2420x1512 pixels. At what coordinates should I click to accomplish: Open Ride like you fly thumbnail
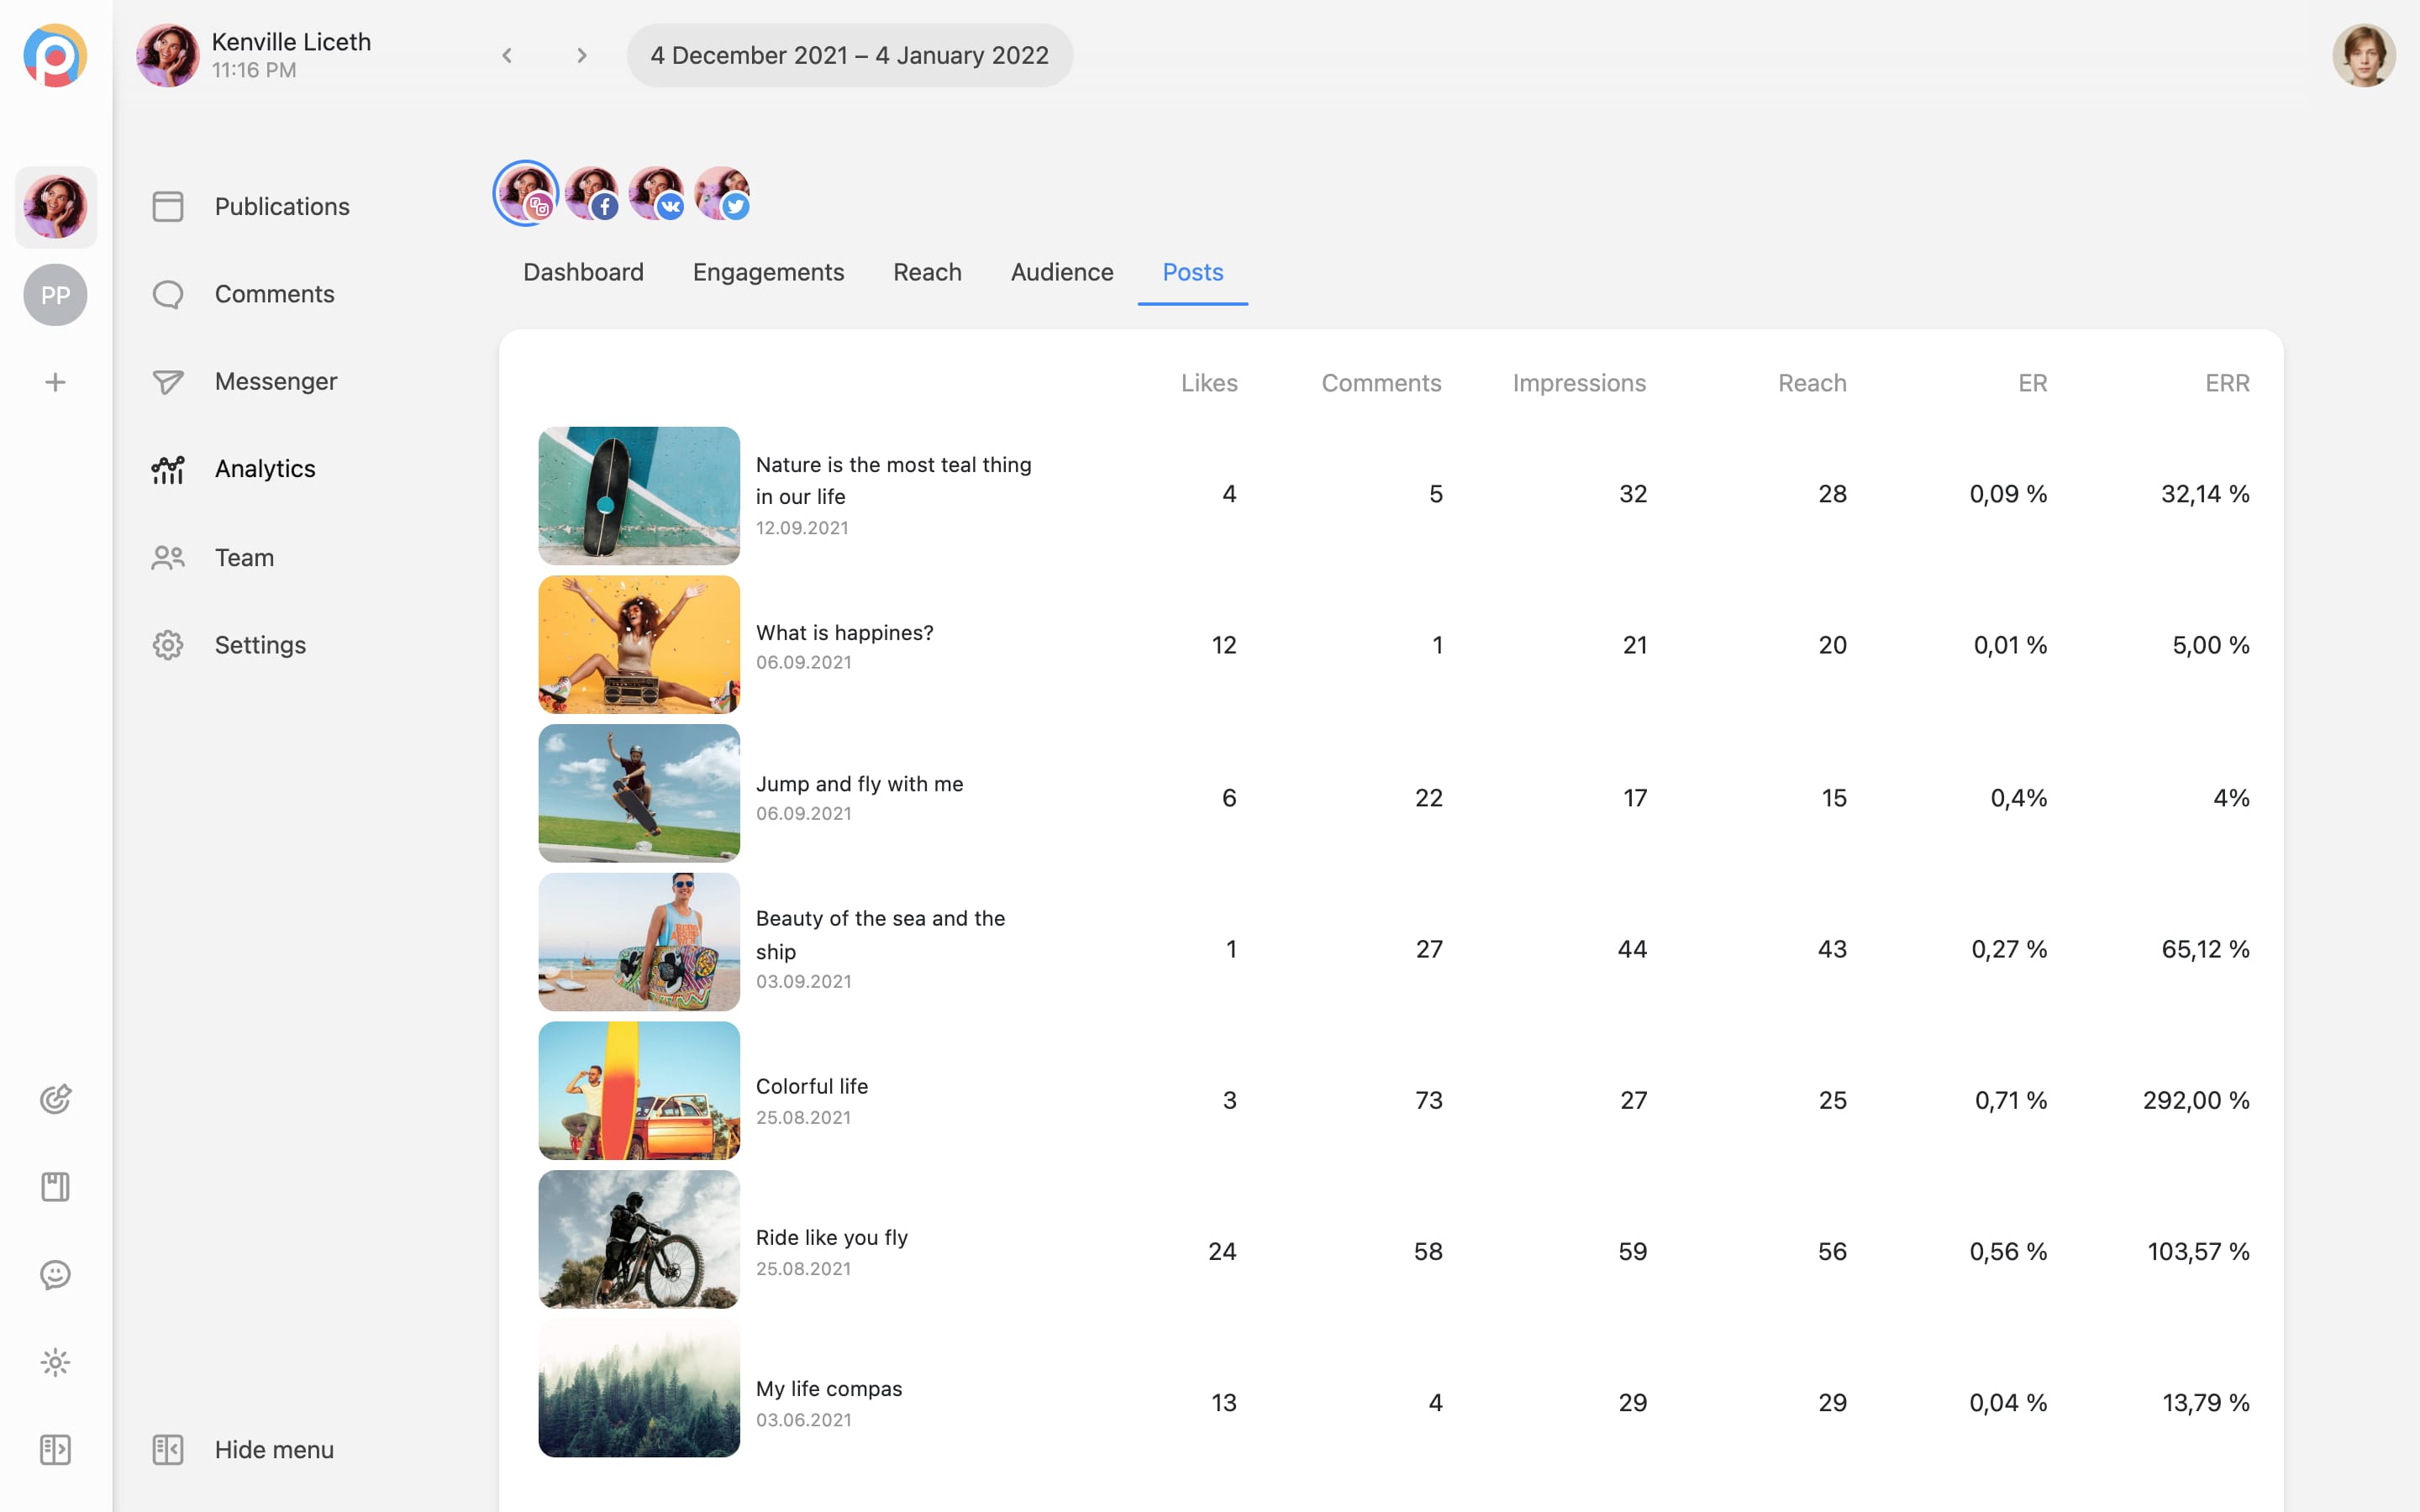[639, 1239]
